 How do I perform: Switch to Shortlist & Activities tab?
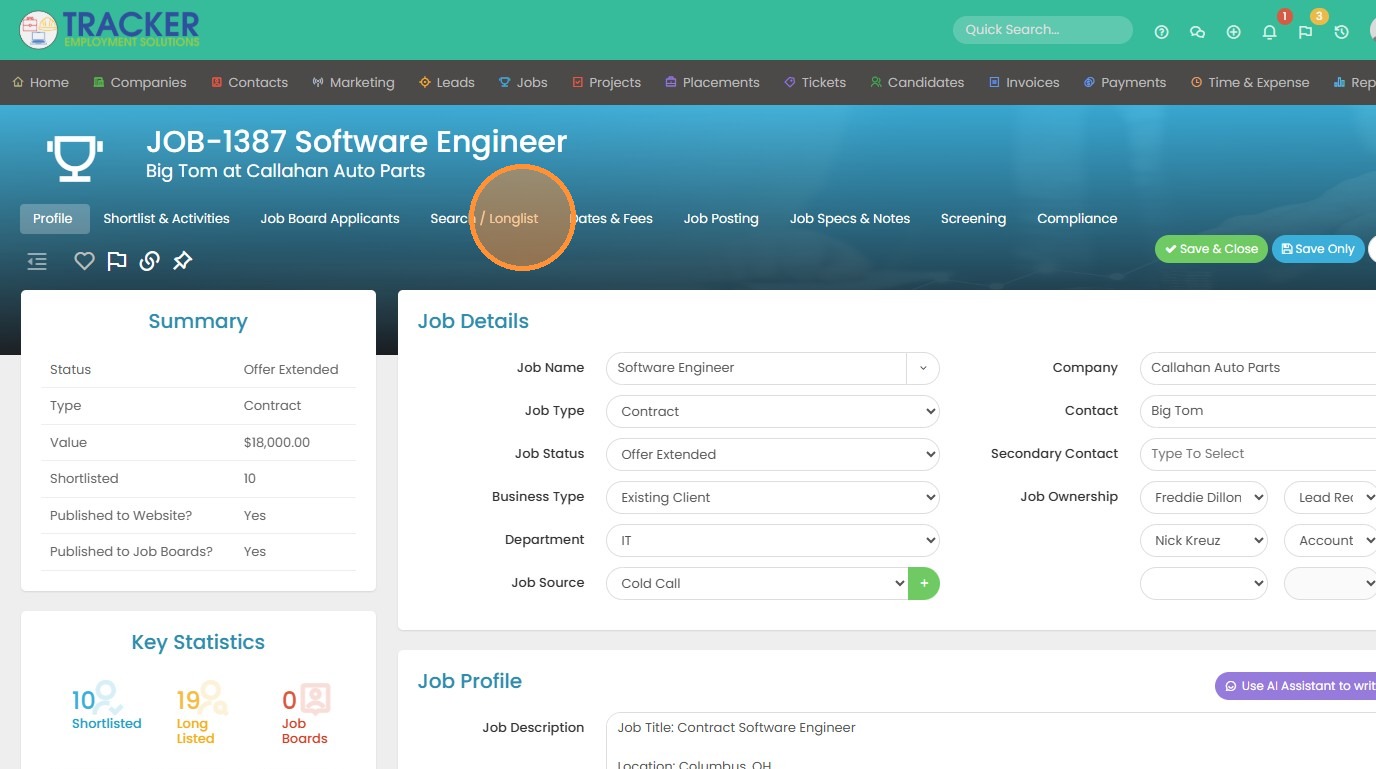166,218
